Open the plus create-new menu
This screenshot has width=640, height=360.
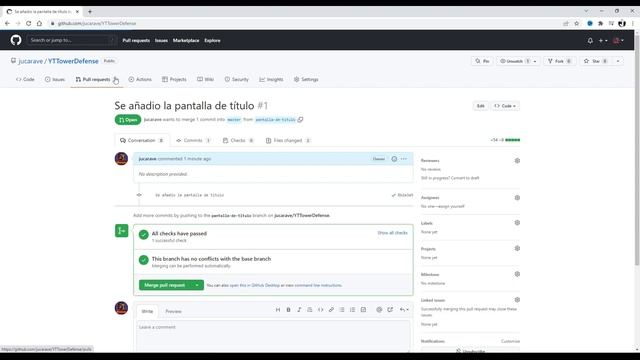(x=603, y=40)
